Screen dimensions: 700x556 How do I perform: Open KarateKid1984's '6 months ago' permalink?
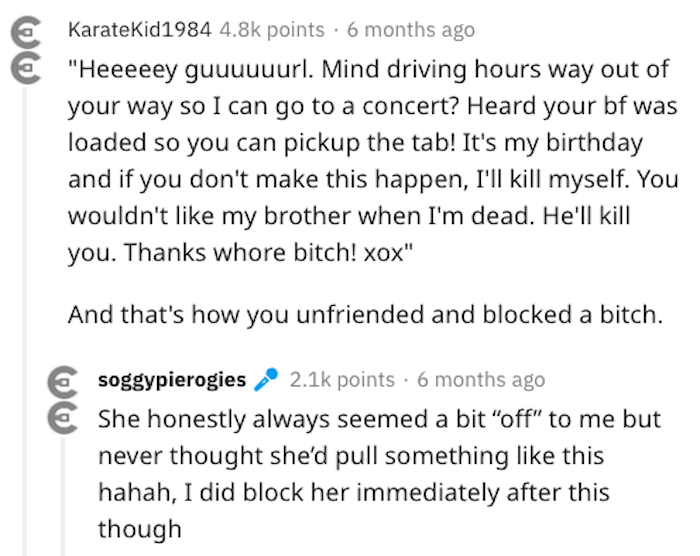pyautogui.click(x=411, y=30)
